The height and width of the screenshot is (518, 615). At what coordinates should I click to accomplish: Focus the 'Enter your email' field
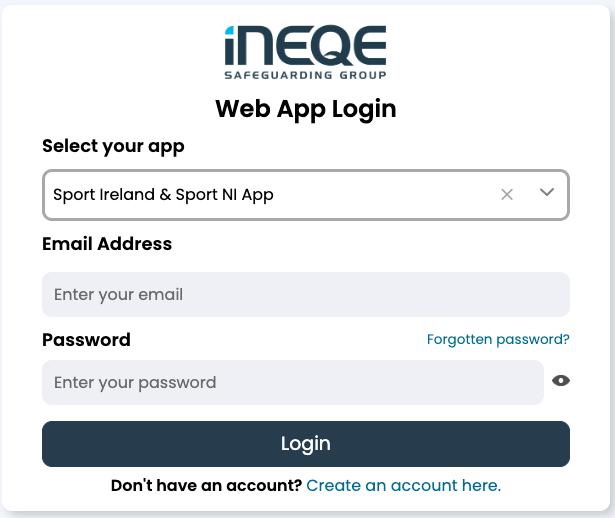tap(306, 294)
